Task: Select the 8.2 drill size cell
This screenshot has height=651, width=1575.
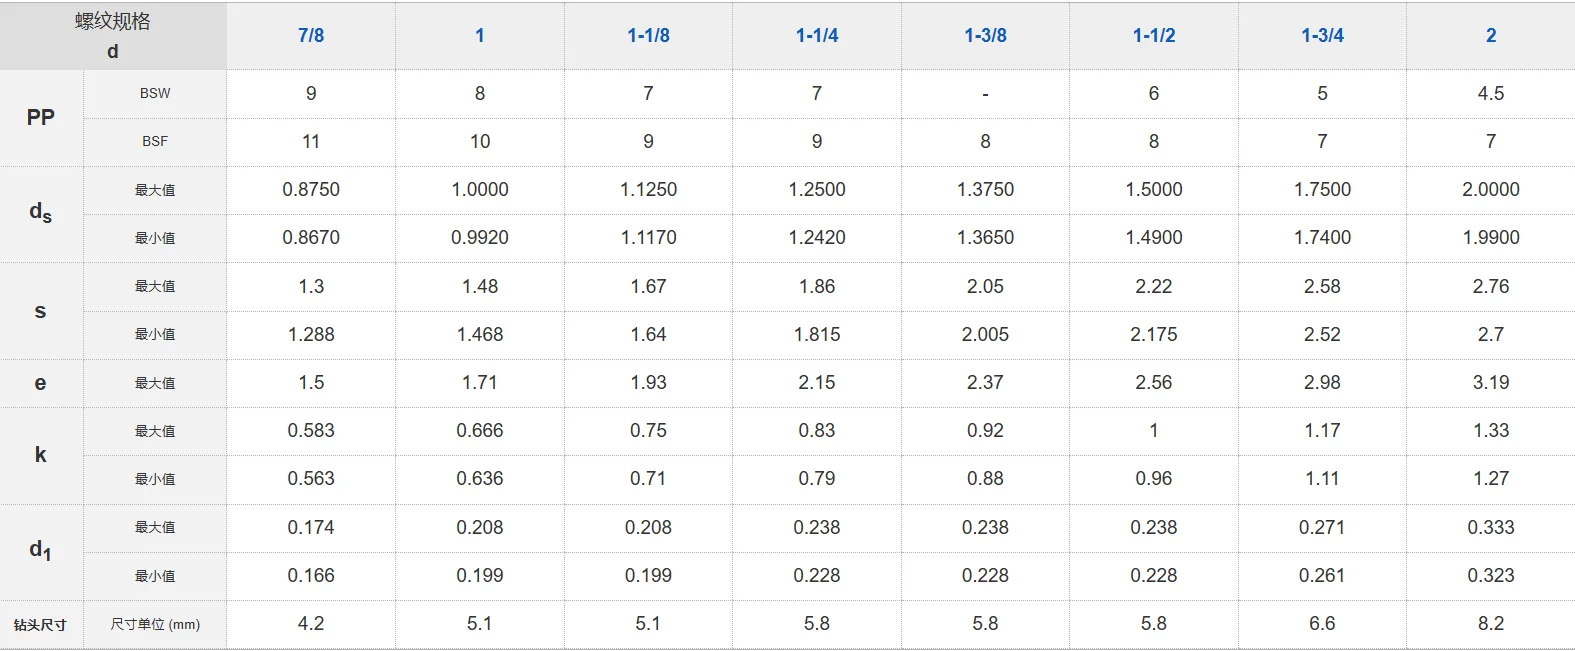Action: click(x=1491, y=623)
